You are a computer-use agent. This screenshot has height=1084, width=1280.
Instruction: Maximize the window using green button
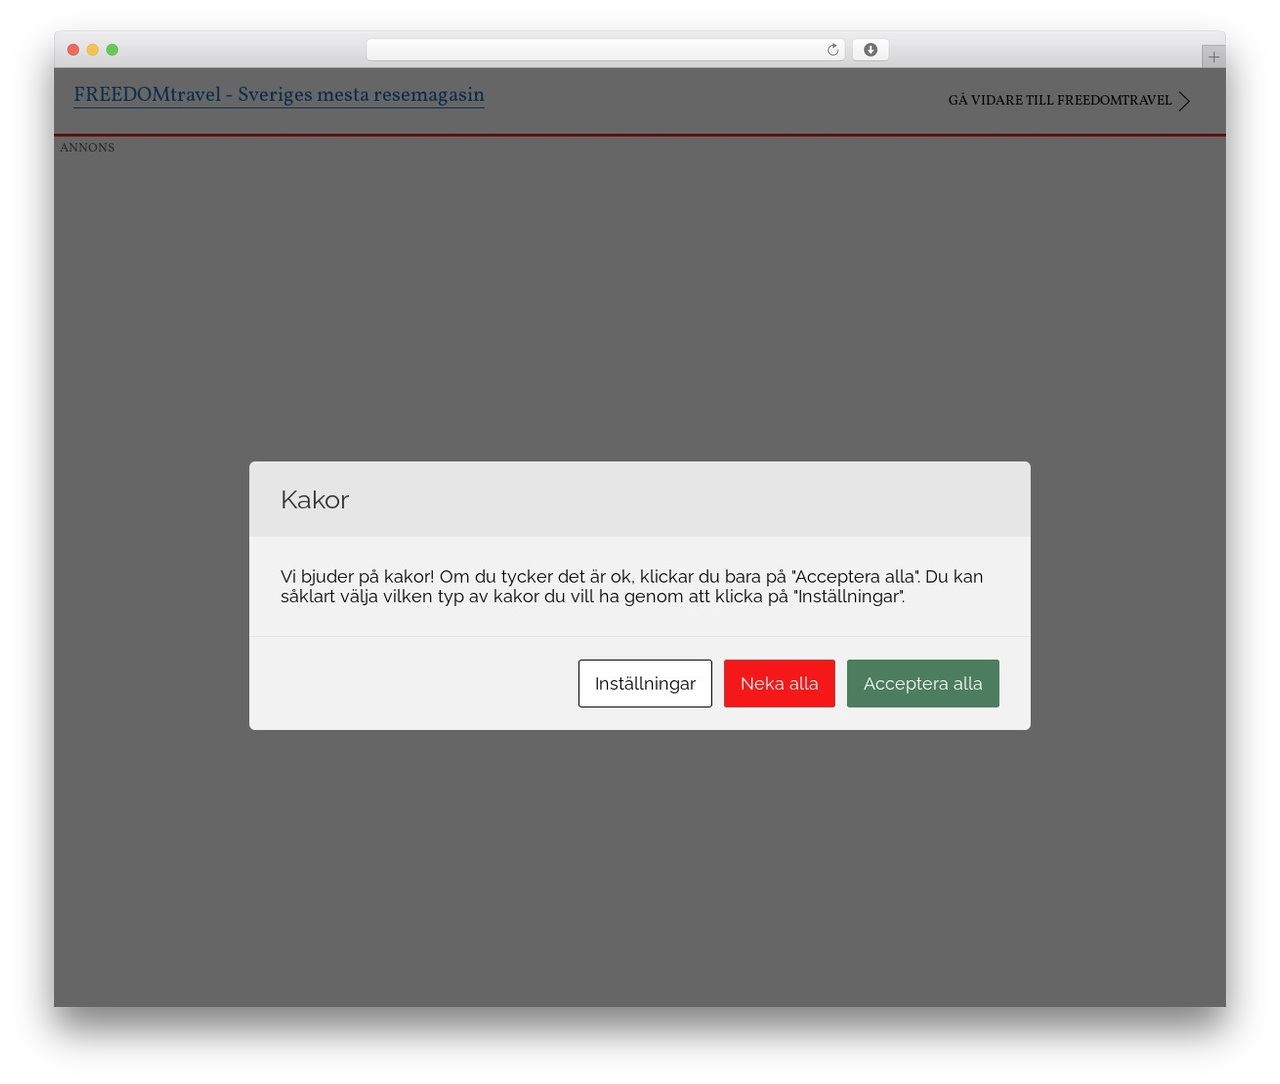point(112,50)
